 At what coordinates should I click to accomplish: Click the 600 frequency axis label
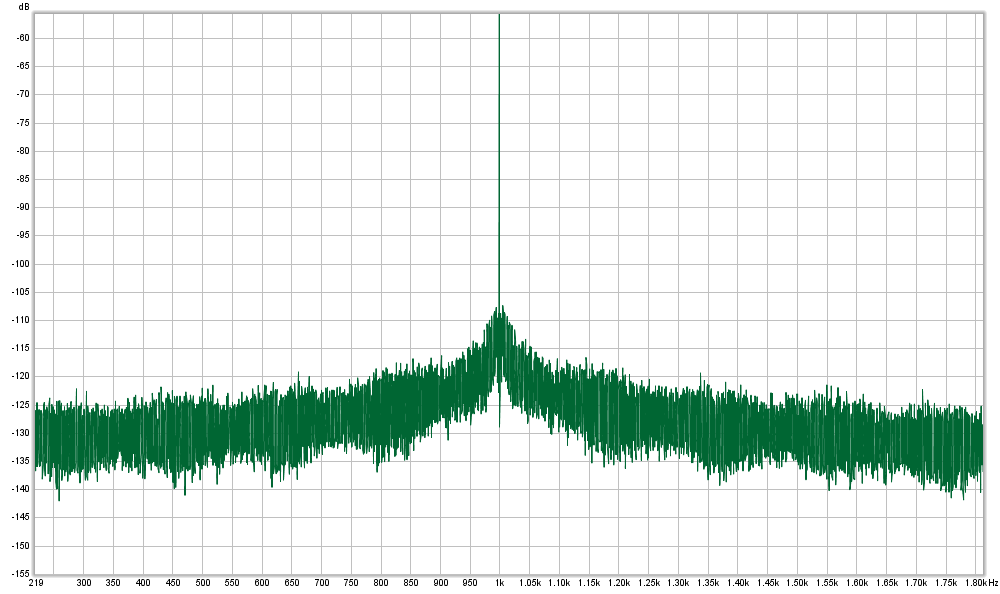point(261,583)
